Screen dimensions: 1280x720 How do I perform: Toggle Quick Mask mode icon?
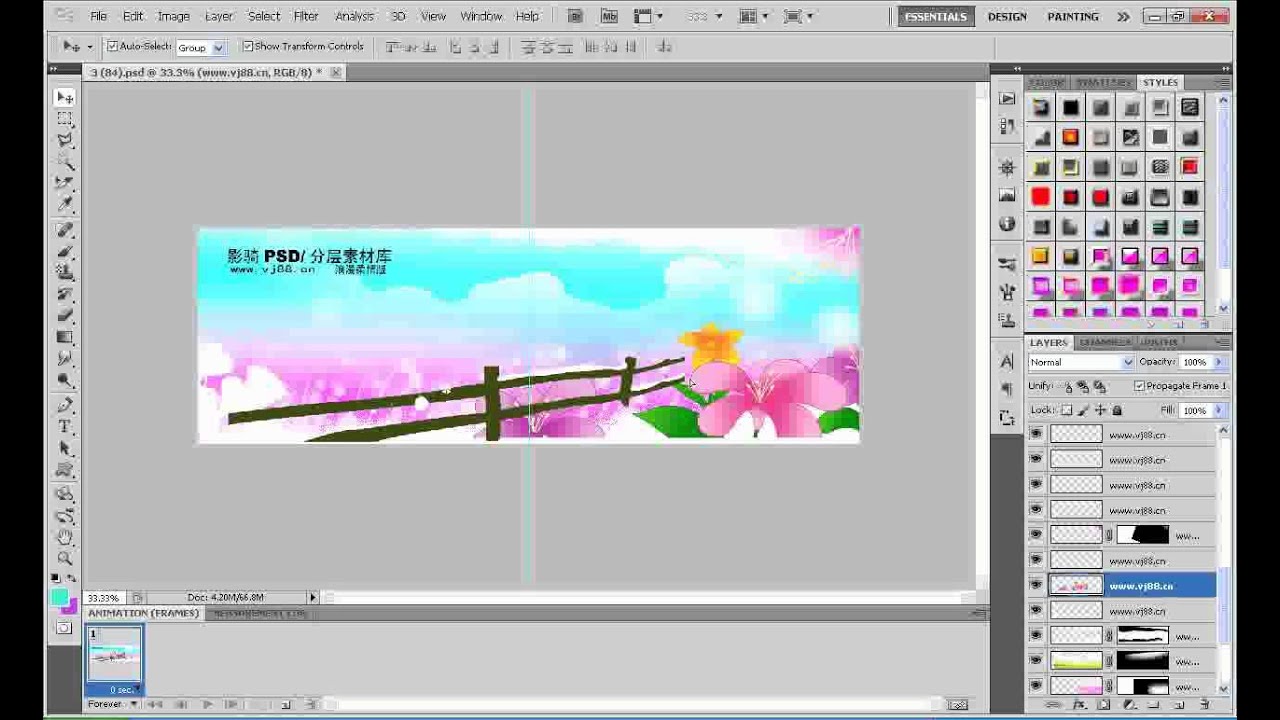[64, 628]
